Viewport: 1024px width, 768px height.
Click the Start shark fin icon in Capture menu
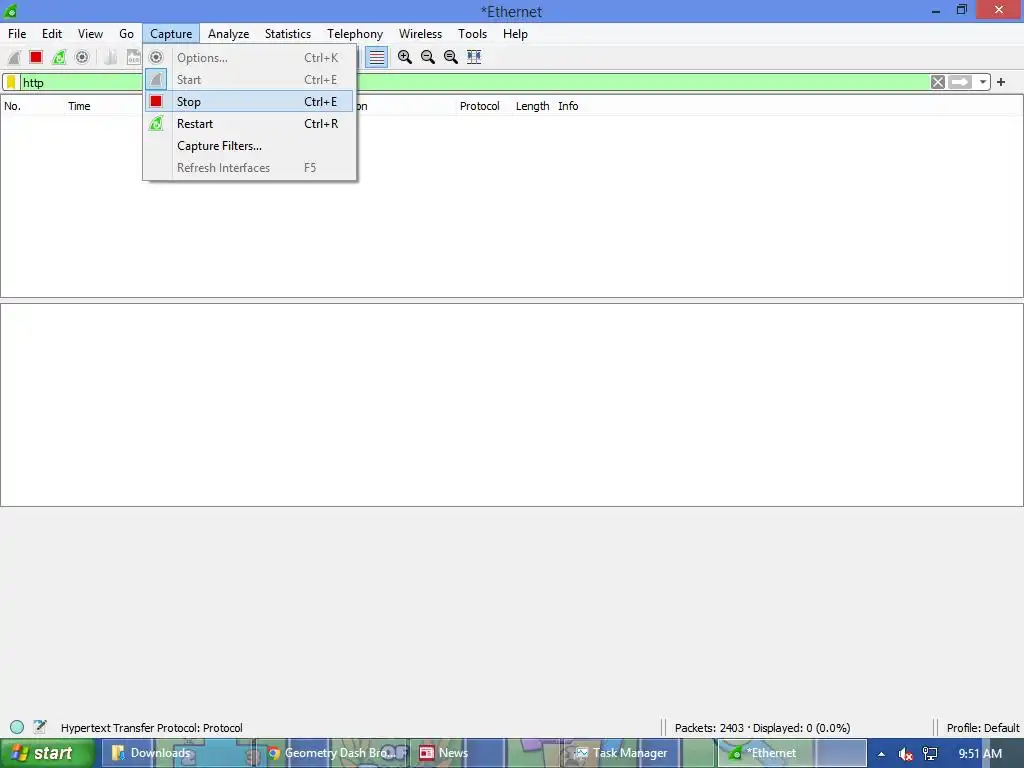click(x=156, y=80)
